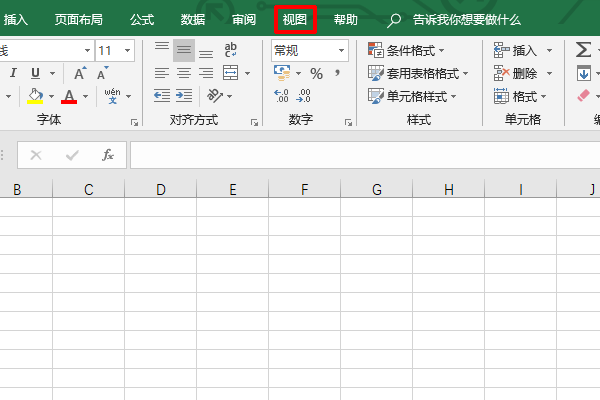Click the Fill down icon
The width and height of the screenshot is (600, 400).
584,73
